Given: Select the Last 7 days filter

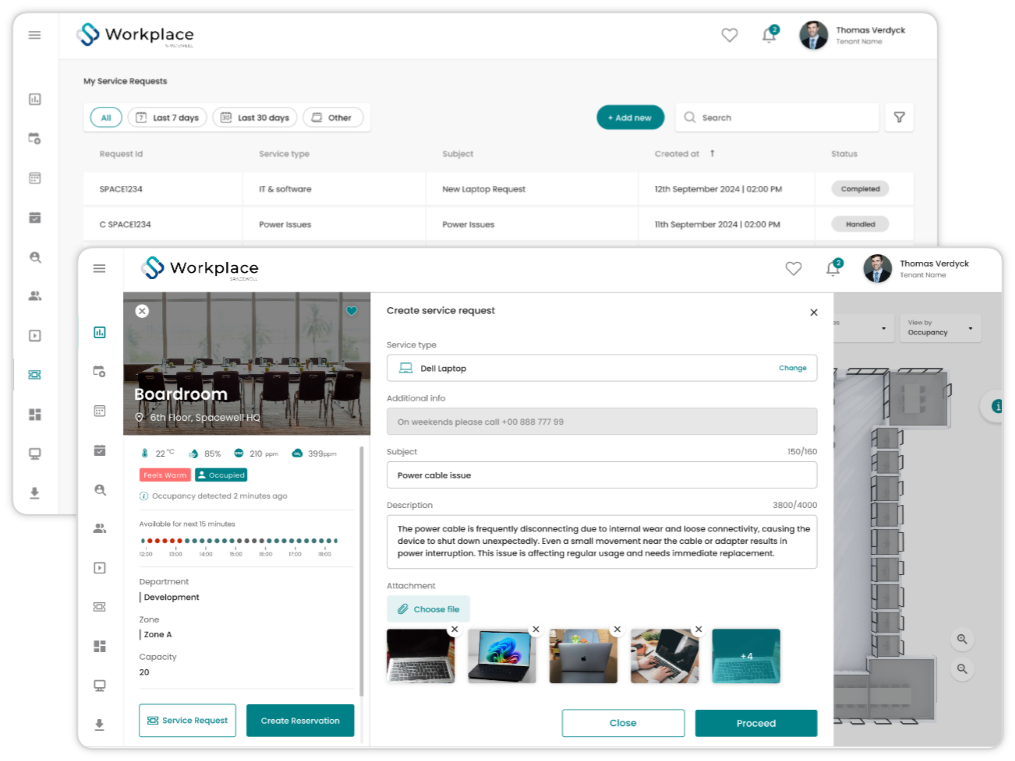Looking at the screenshot, I should (168, 118).
